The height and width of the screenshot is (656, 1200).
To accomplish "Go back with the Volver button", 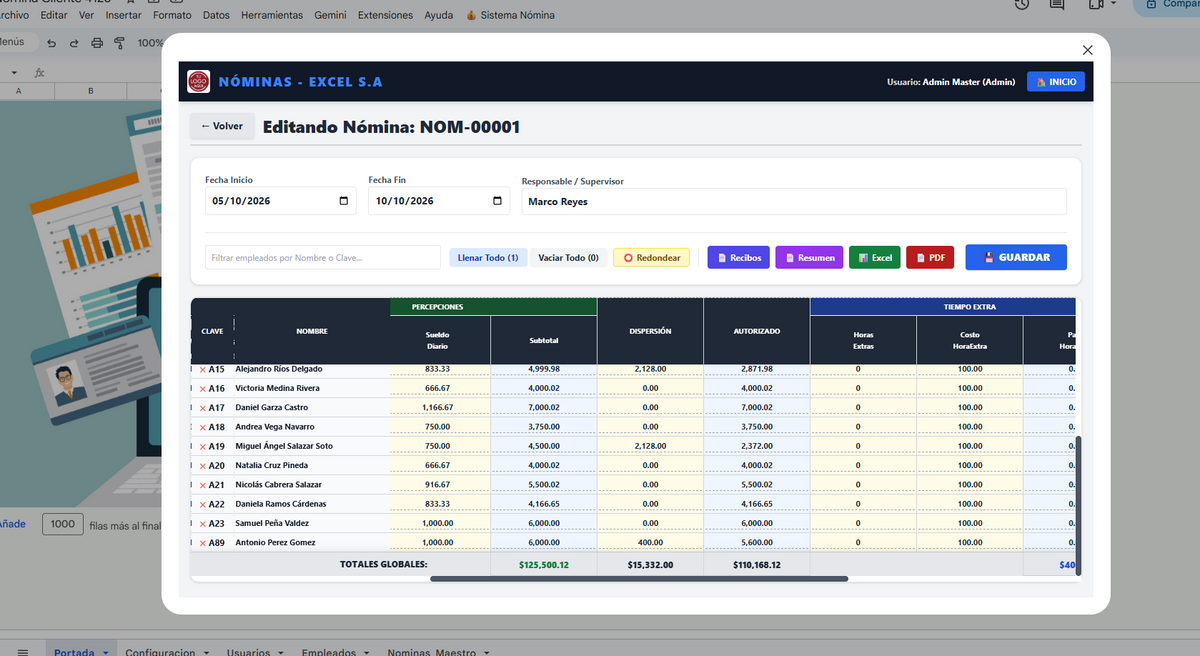I will point(222,127).
